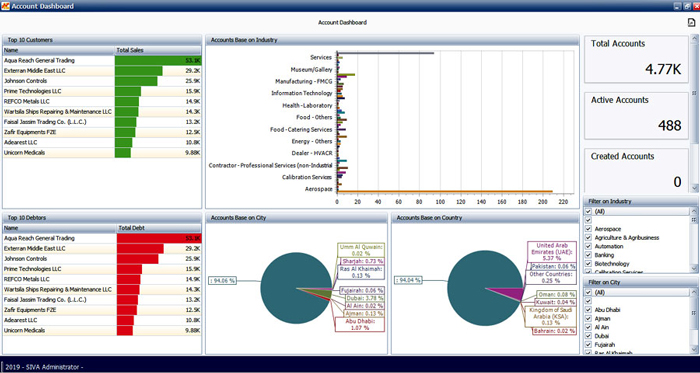Select REFCO Metals LLC in Top 10 Debtors
The image size is (700, 373).
(102, 279)
